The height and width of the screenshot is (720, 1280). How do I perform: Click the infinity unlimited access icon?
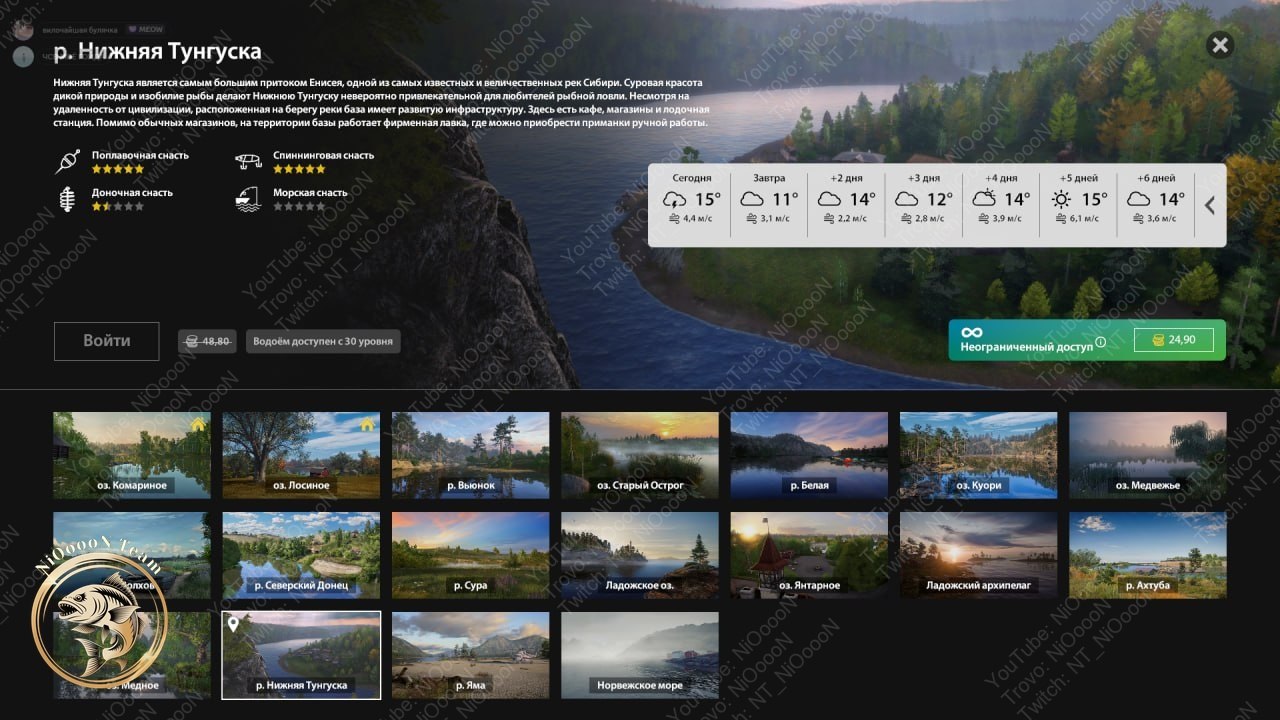click(972, 332)
